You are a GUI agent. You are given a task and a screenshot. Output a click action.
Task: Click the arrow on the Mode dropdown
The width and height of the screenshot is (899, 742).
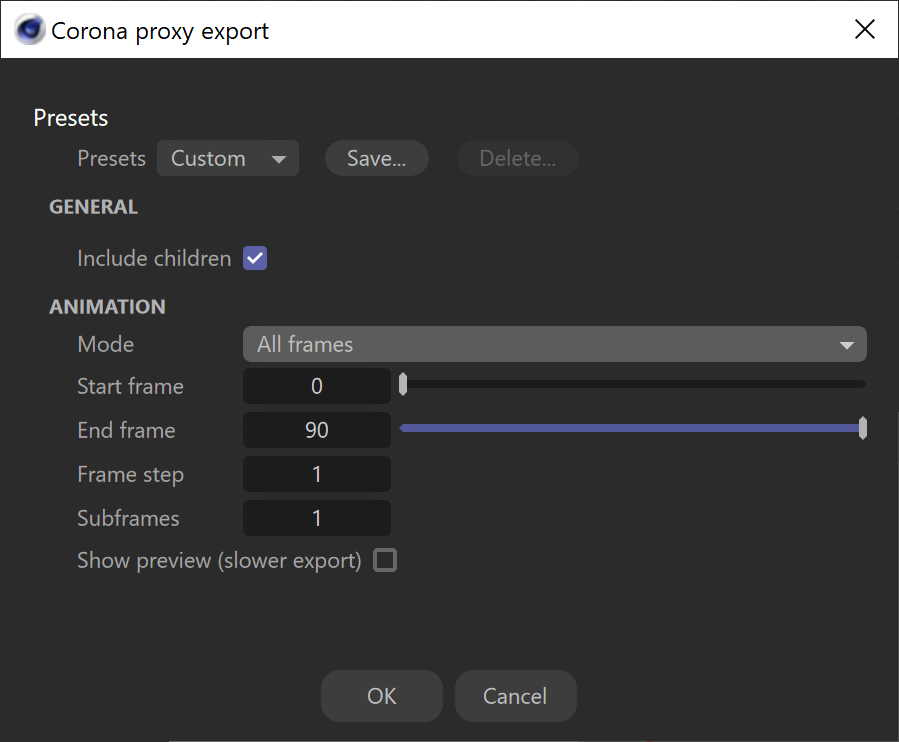(x=847, y=345)
